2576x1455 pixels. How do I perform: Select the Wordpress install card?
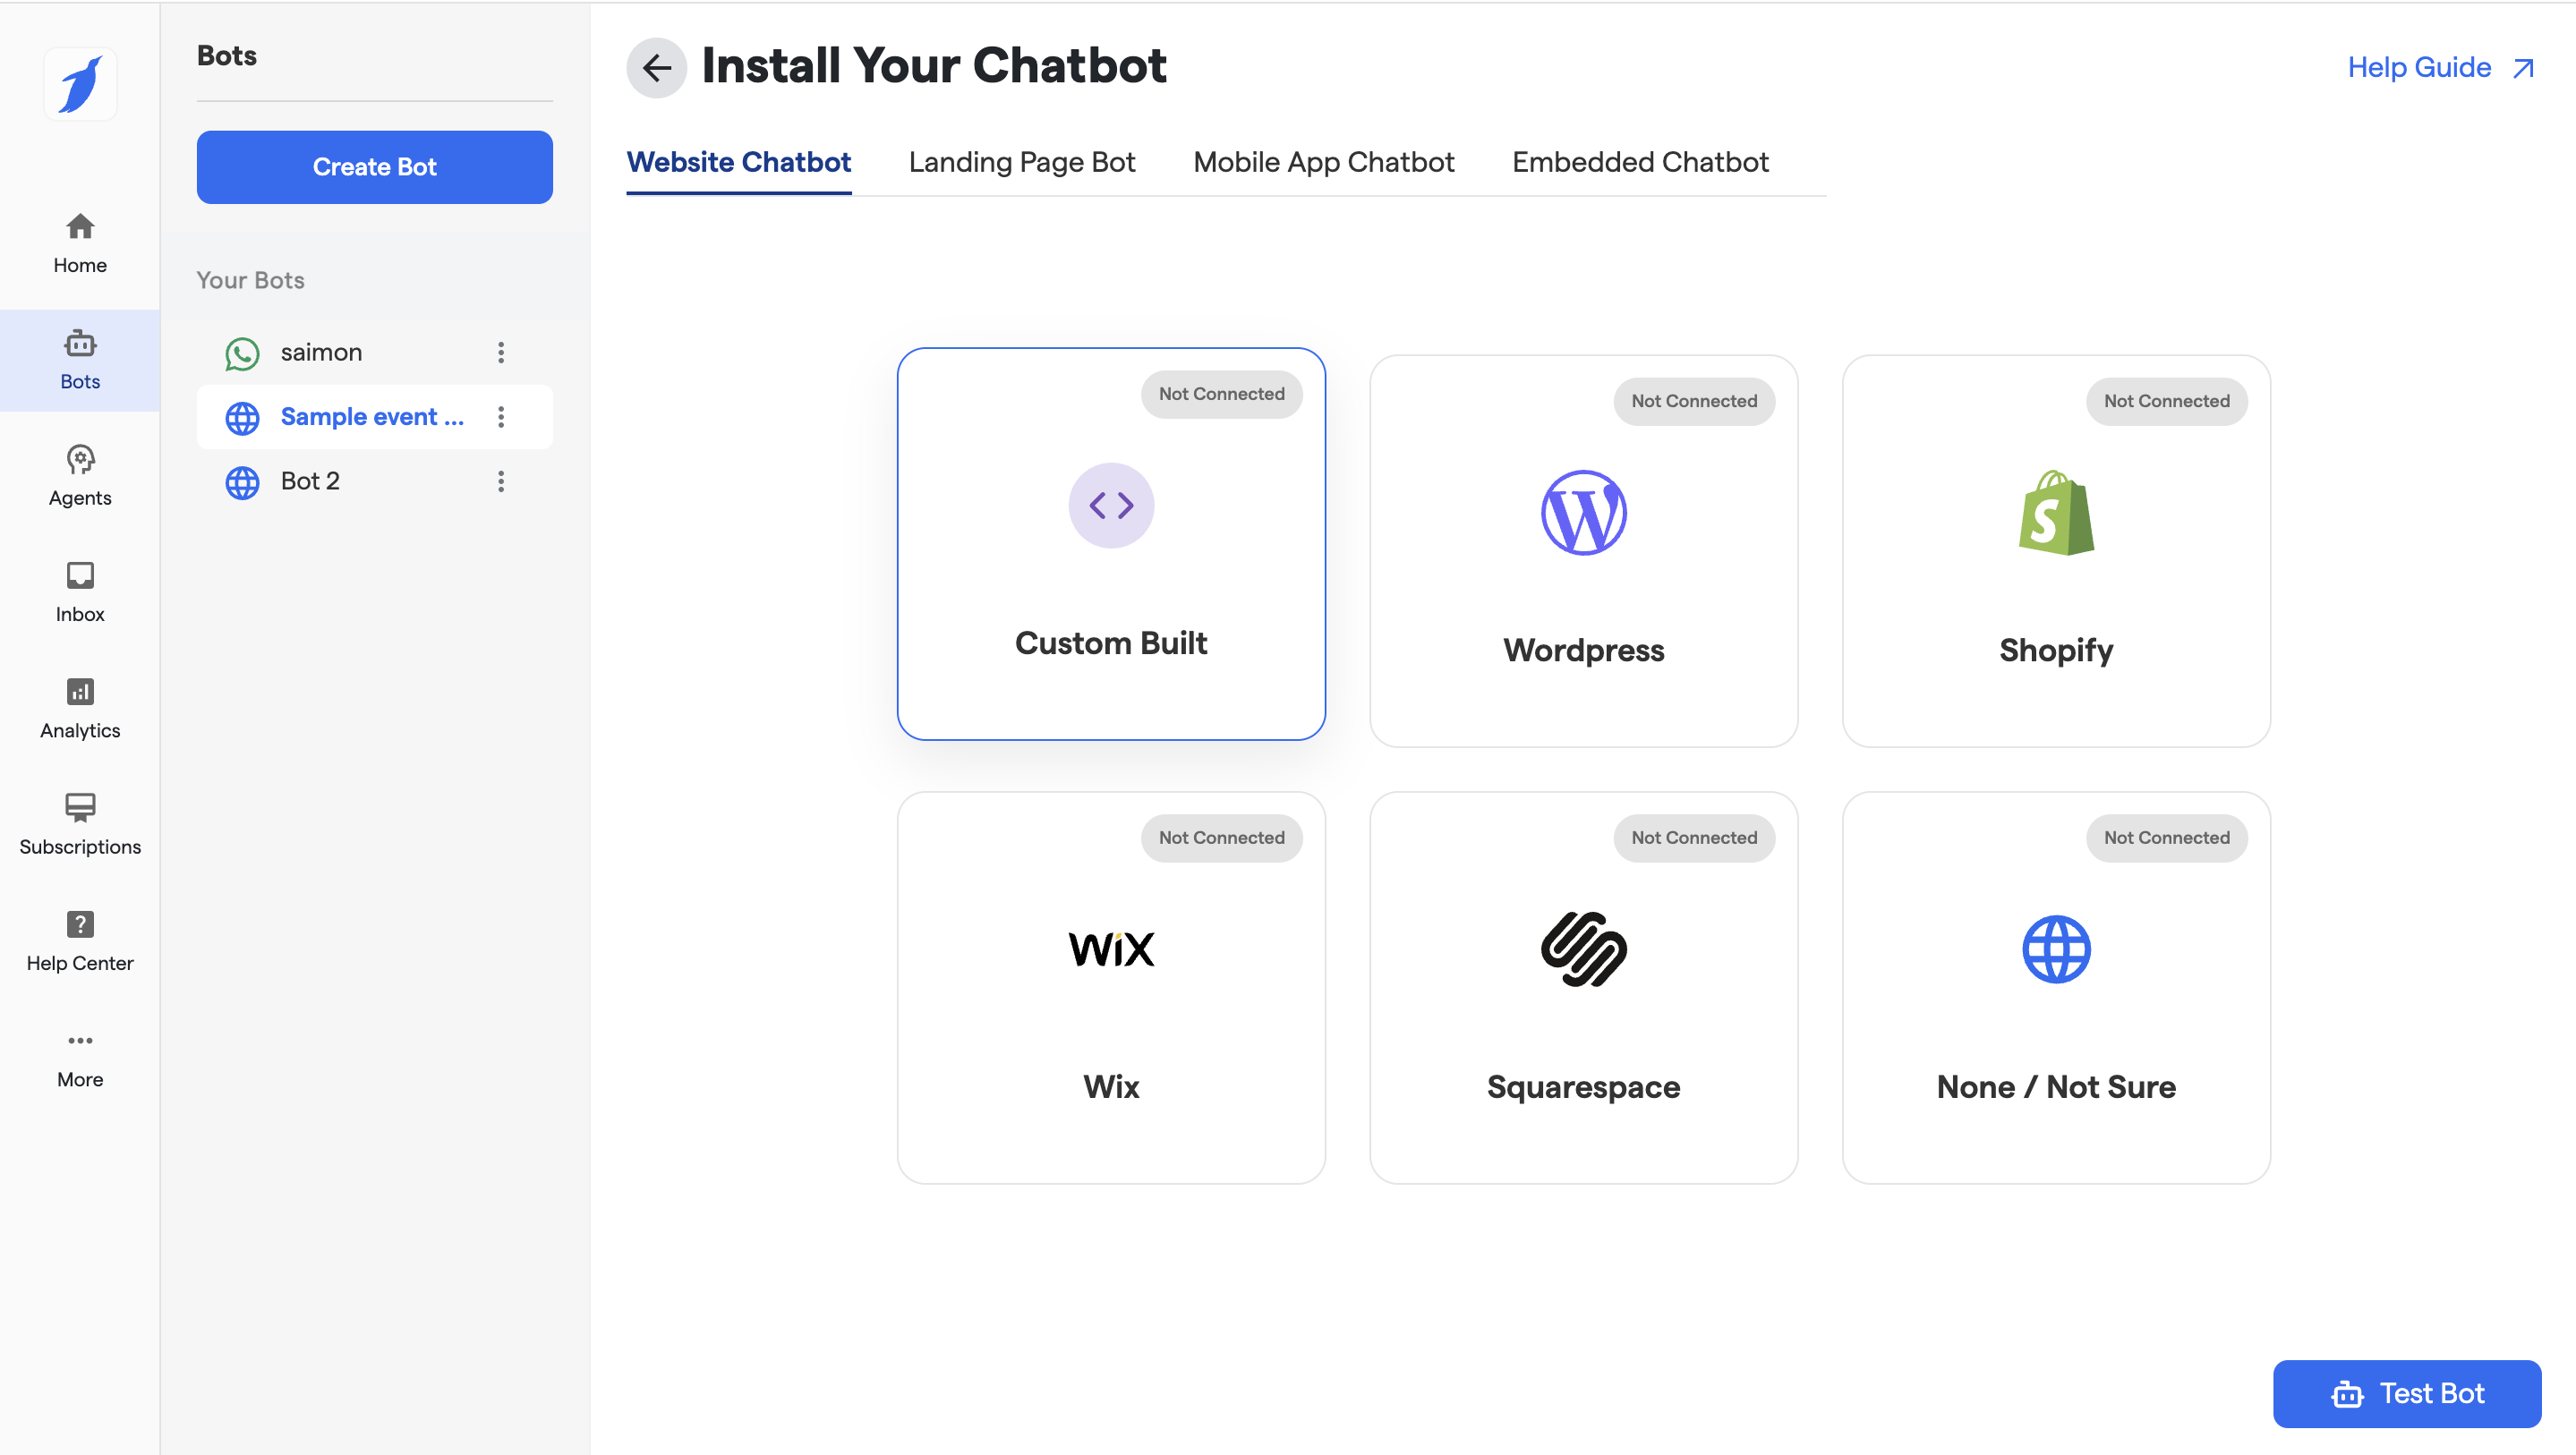[1583, 551]
